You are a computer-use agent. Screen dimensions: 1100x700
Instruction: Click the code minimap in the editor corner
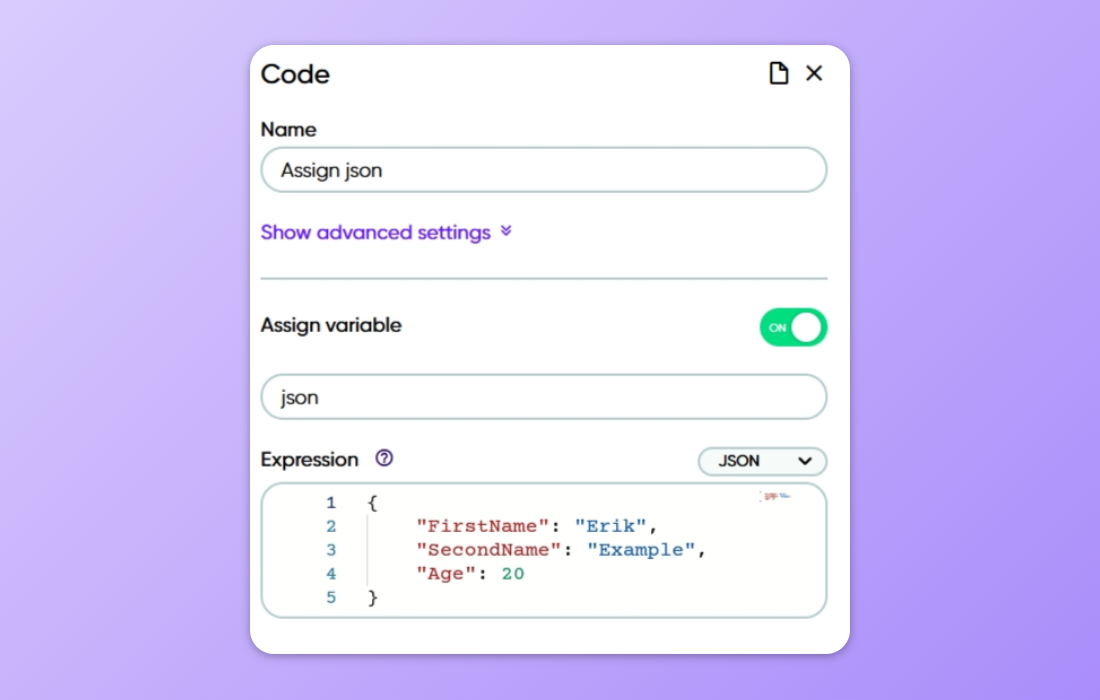[x=775, y=495]
